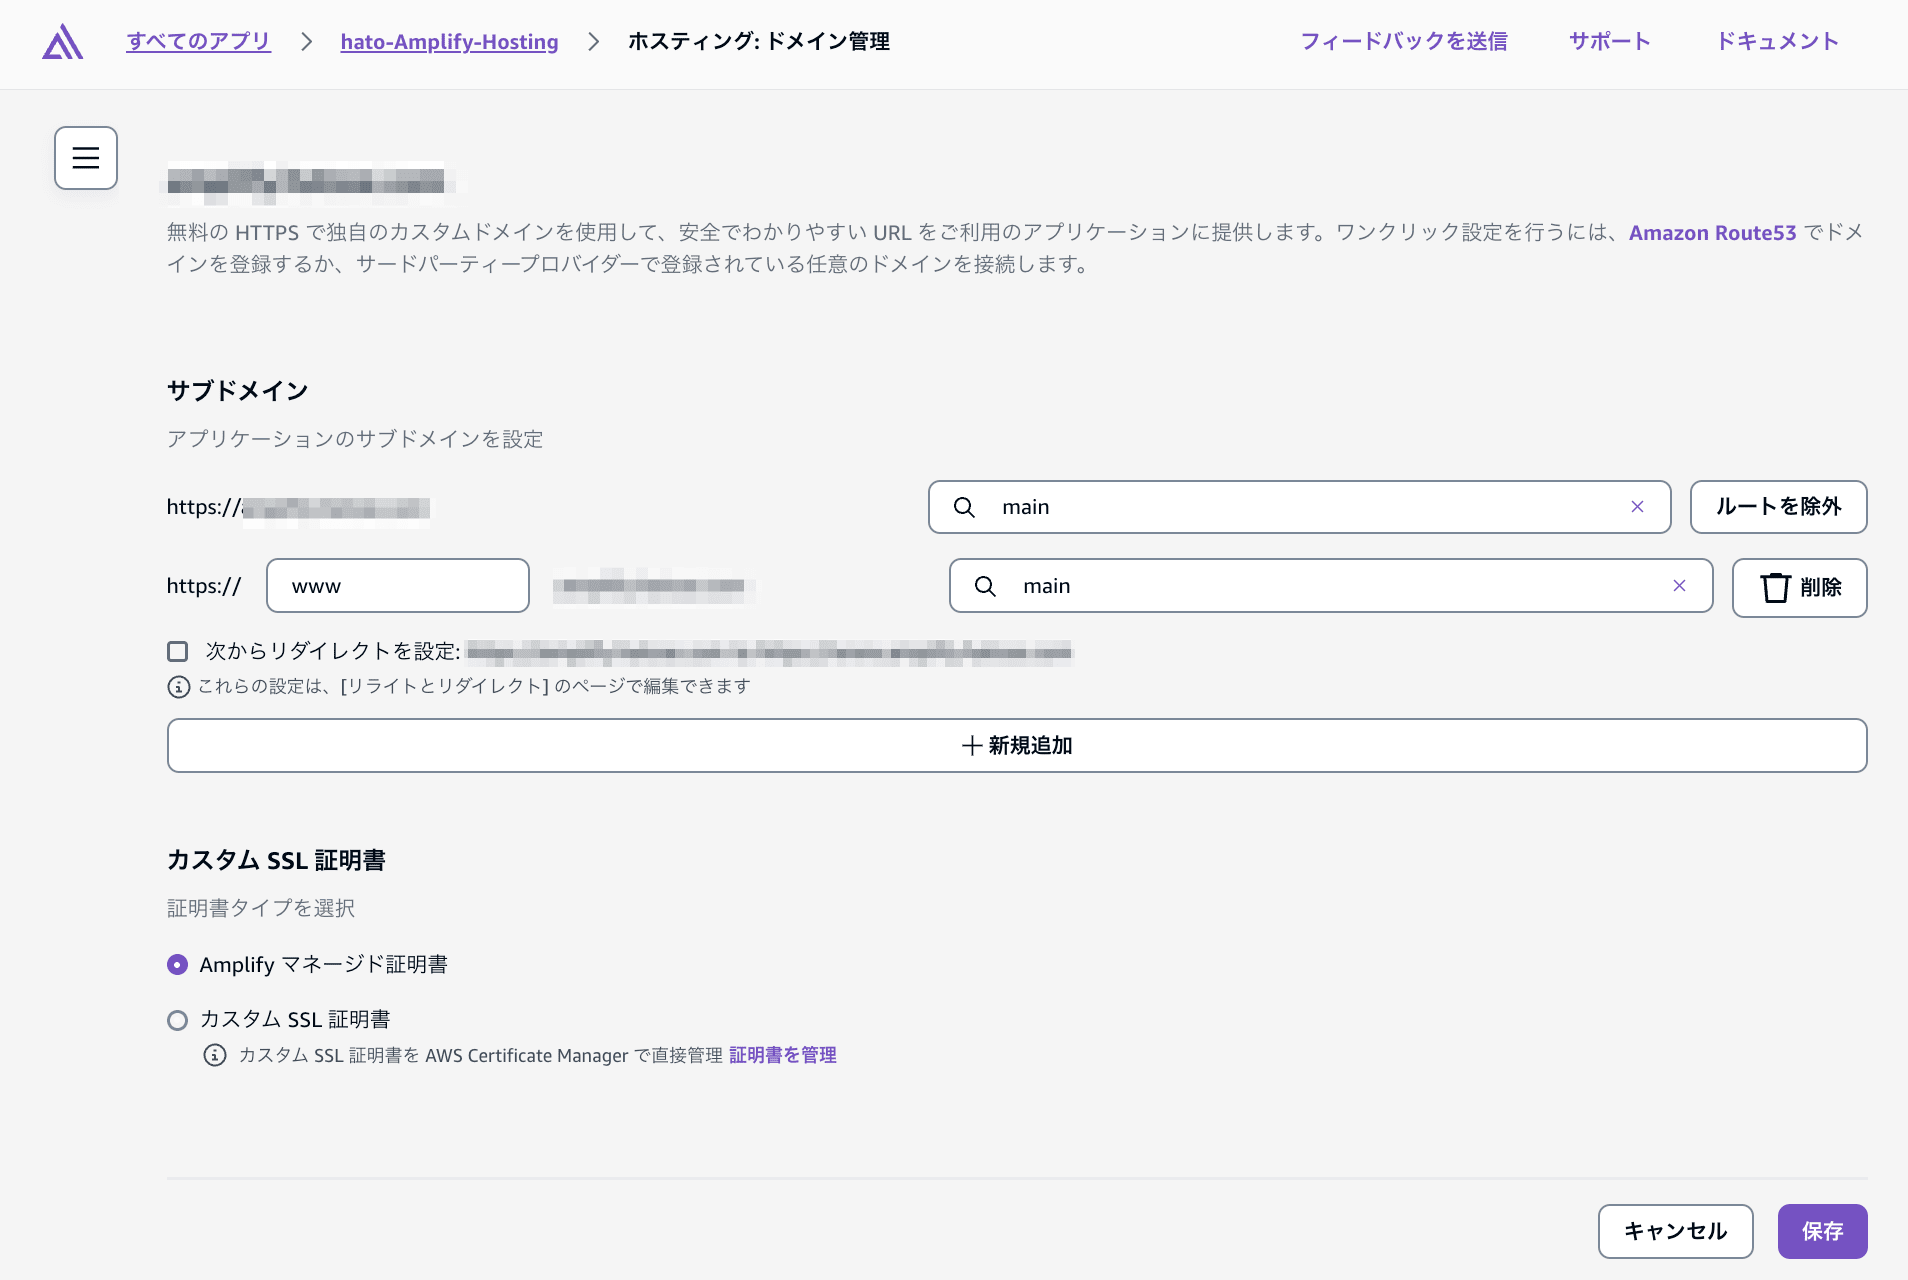This screenshot has height=1280, width=1908.
Task: Add a new subdomain with 新規追加
Action: [1017, 745]
